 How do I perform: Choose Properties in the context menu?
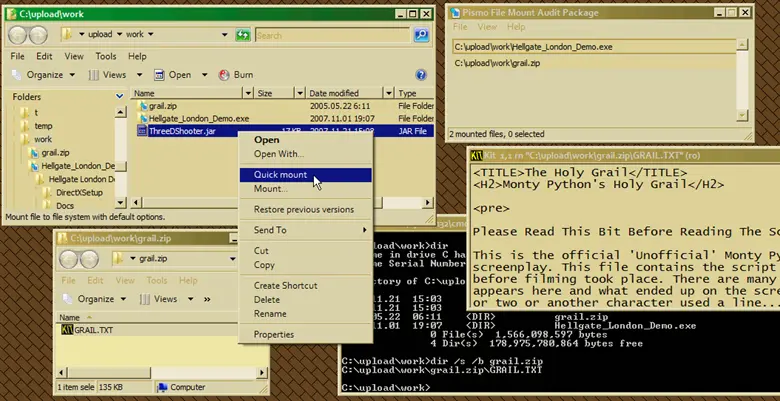pyautogui.click(x=273, y=334)
